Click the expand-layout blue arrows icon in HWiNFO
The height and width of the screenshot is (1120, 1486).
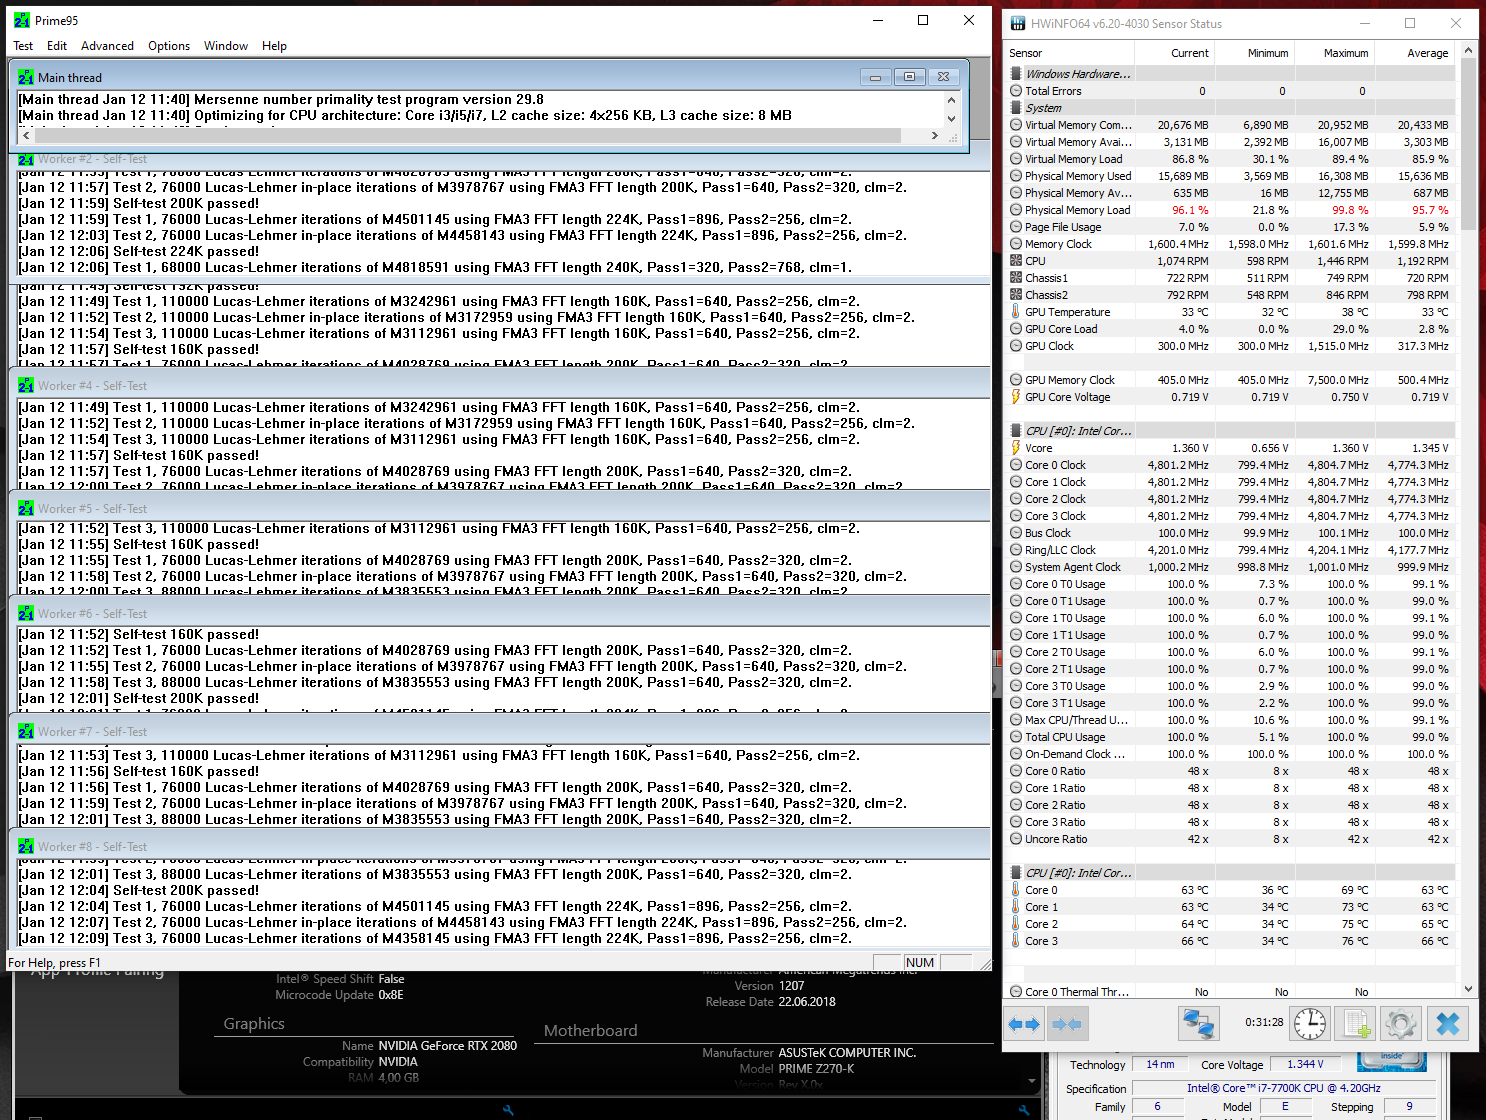[x=1024, y=1024]
